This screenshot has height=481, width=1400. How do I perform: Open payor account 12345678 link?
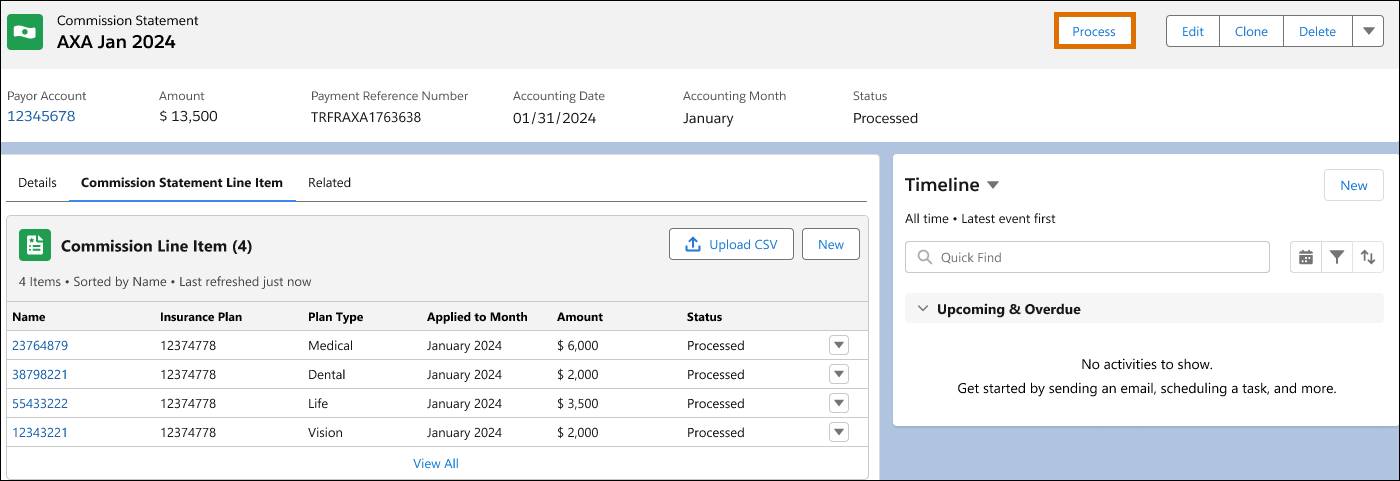(x=41, y=116)
